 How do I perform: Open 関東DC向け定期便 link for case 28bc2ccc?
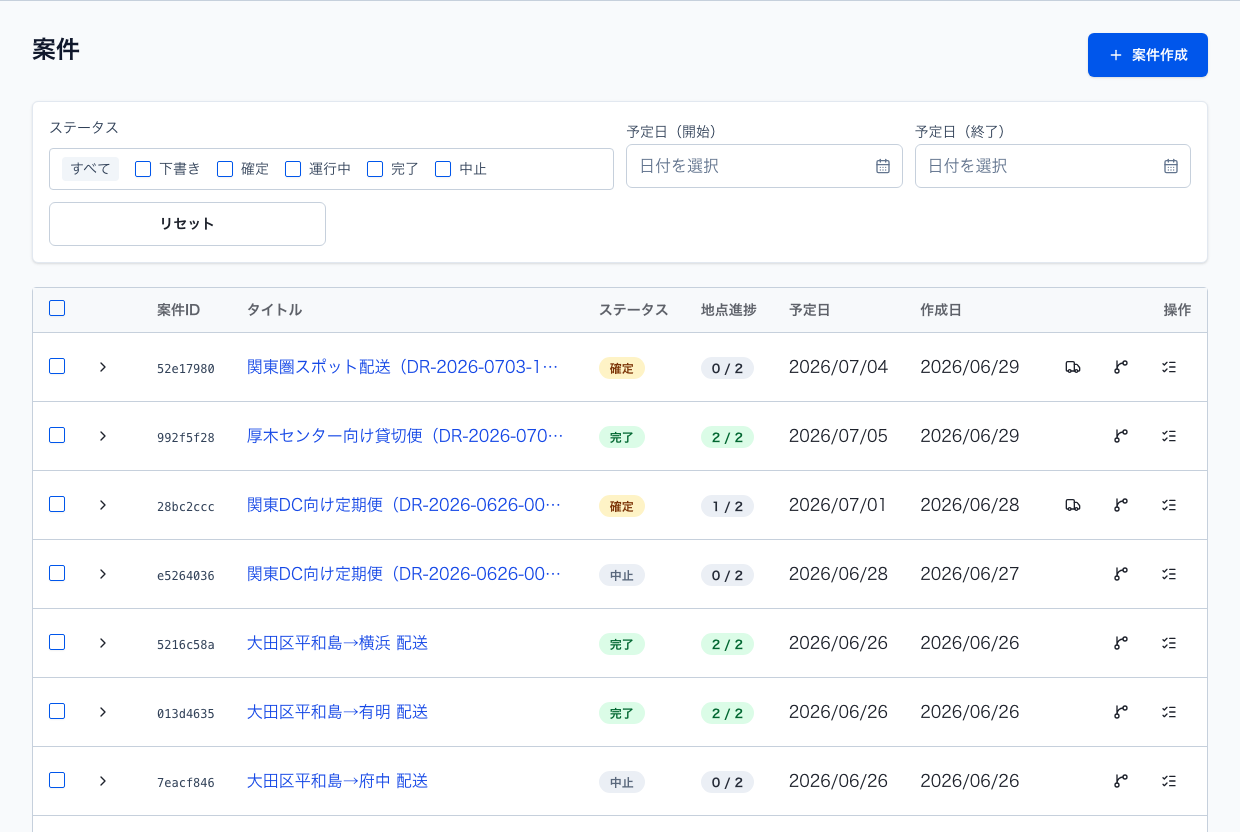404,505
